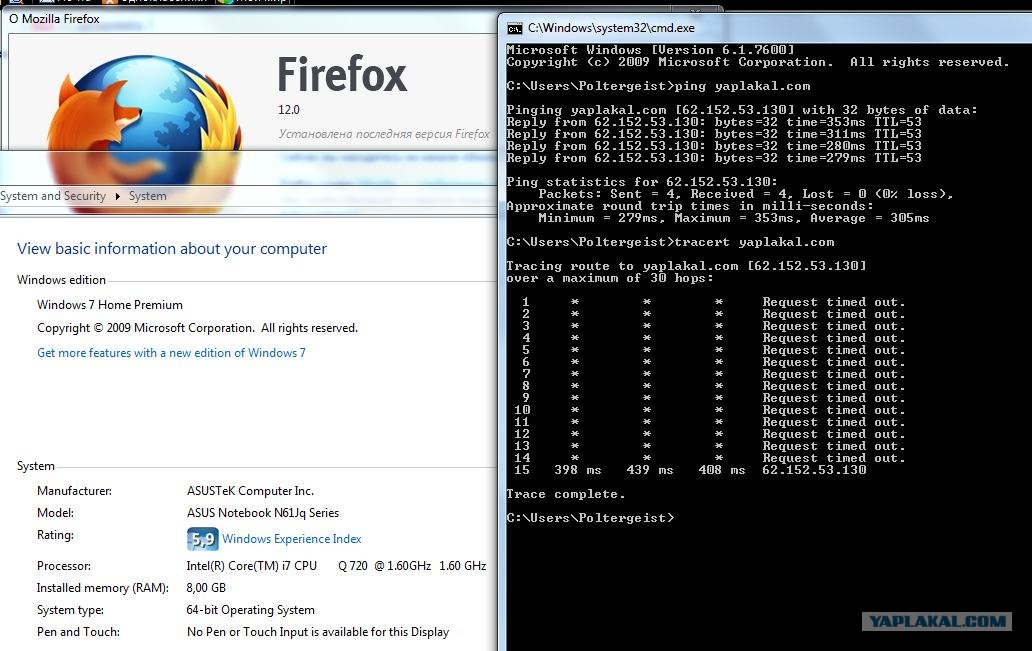Select the 'ASUSTeK Computer Inc.' manufacturer value

coord(250,491)
